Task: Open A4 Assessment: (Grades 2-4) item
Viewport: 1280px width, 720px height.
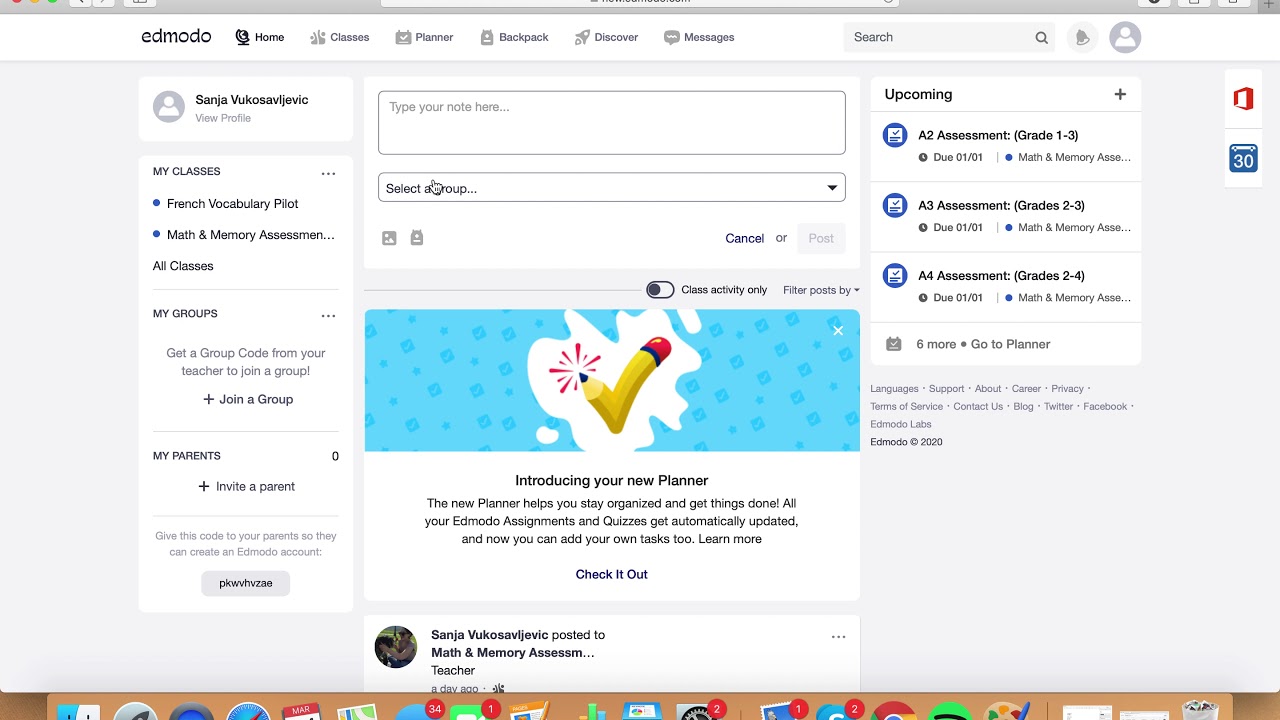Action: (1001, 275)
